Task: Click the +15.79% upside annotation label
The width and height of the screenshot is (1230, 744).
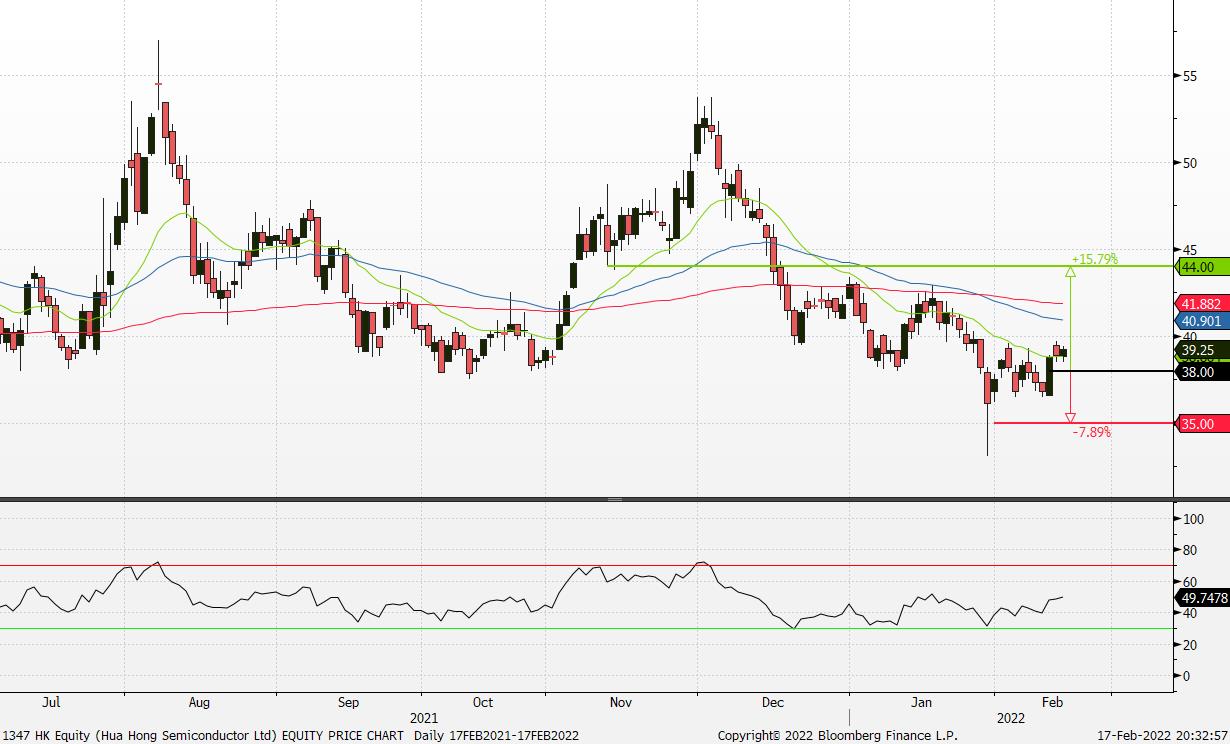Action: 1094,259
